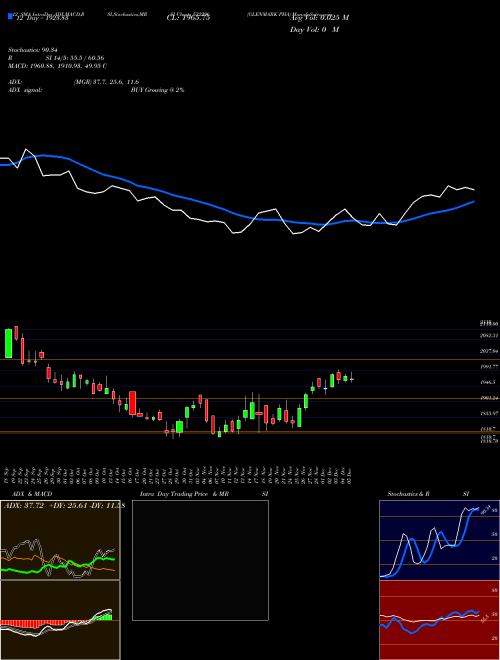Screen dimensions: 500x660
Task: Click the 'Avg Vol: 0.025 M' label
Action: 319,18
